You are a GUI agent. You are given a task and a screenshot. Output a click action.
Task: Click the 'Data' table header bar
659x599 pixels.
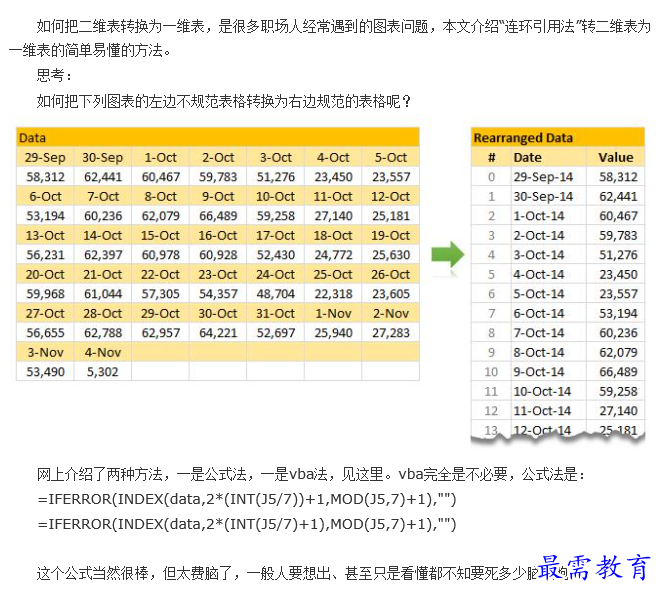(x=218, y=137)
